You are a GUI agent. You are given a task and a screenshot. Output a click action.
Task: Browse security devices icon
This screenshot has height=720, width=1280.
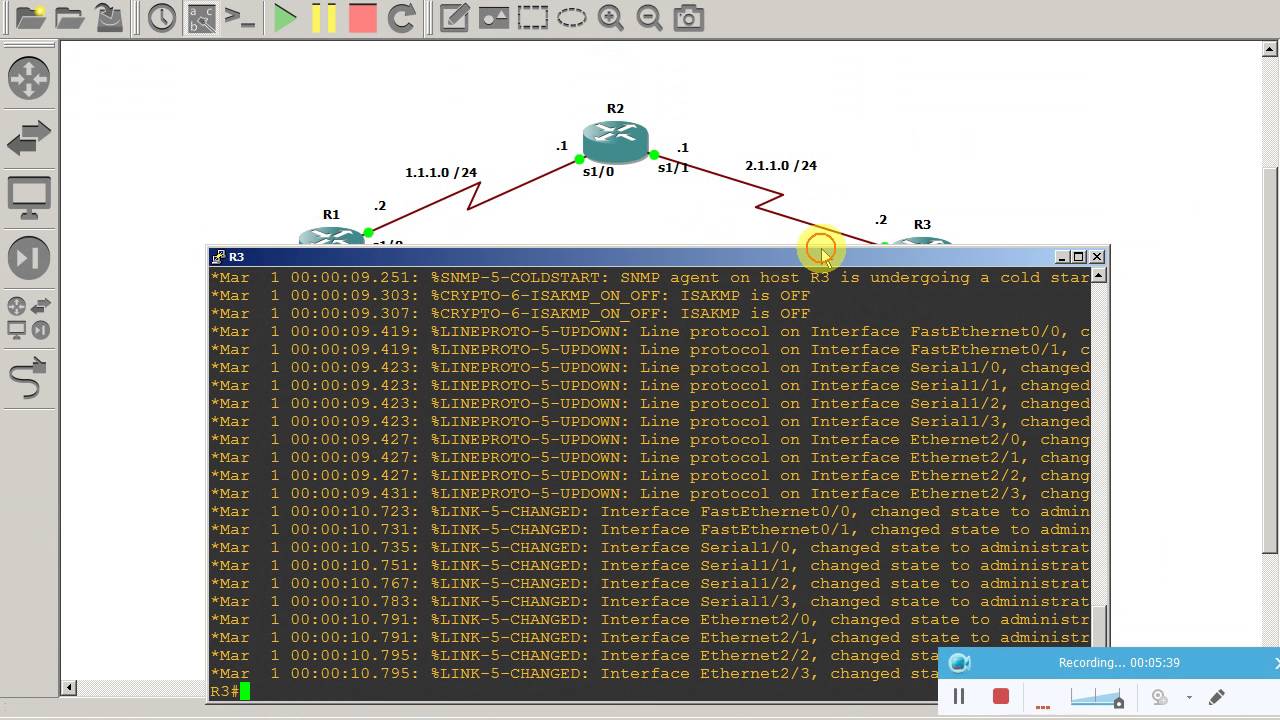pos(29,258)
